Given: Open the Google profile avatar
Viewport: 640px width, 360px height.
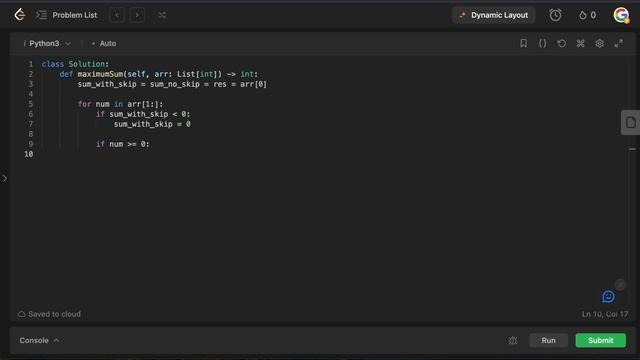Looking at the screenshot, I should pyautogui.click(x=621, y=15).
